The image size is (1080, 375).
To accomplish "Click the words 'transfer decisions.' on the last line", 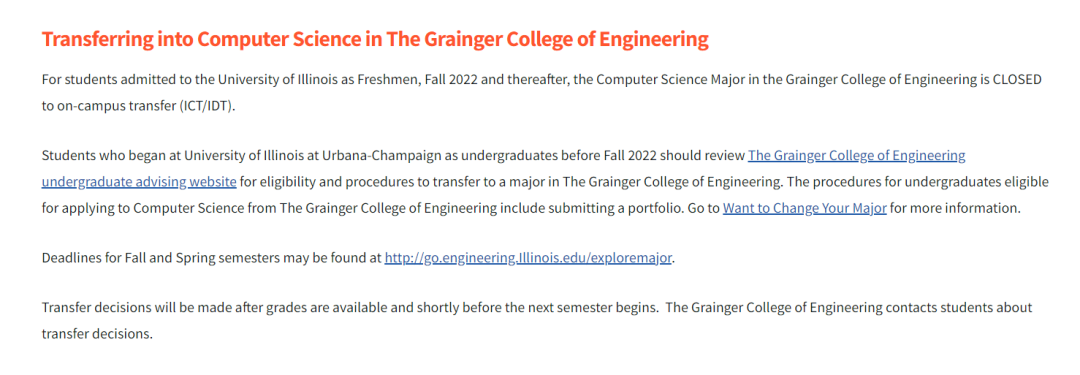I will coord(96,334).
